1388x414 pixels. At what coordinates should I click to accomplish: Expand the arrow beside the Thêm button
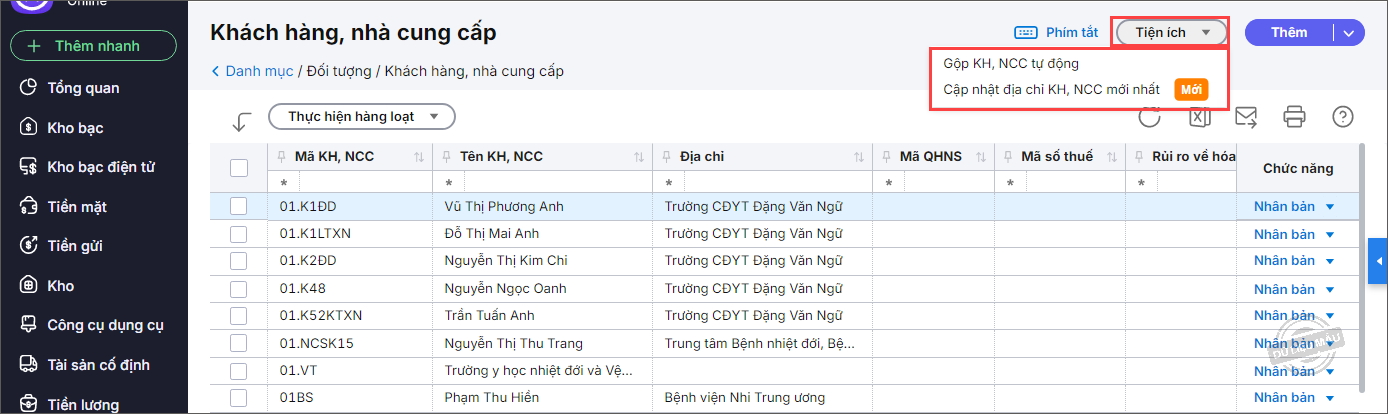coord(1349,33)
